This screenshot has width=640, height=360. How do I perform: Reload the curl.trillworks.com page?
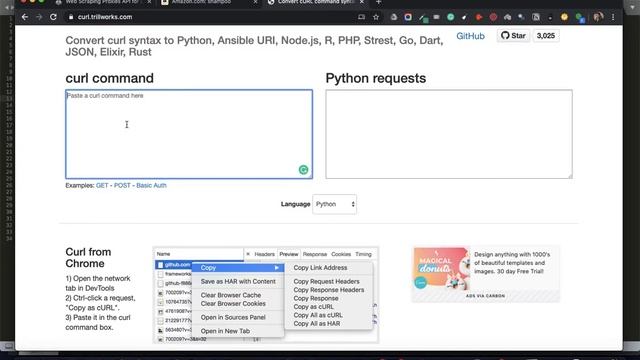pos(53,17)
